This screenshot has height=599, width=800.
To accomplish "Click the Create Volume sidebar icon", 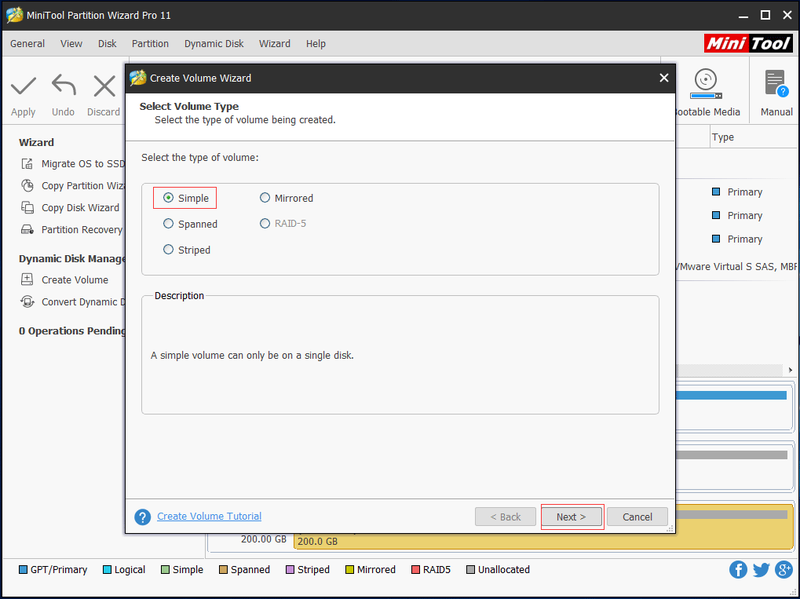I will [x=27, y=280].
